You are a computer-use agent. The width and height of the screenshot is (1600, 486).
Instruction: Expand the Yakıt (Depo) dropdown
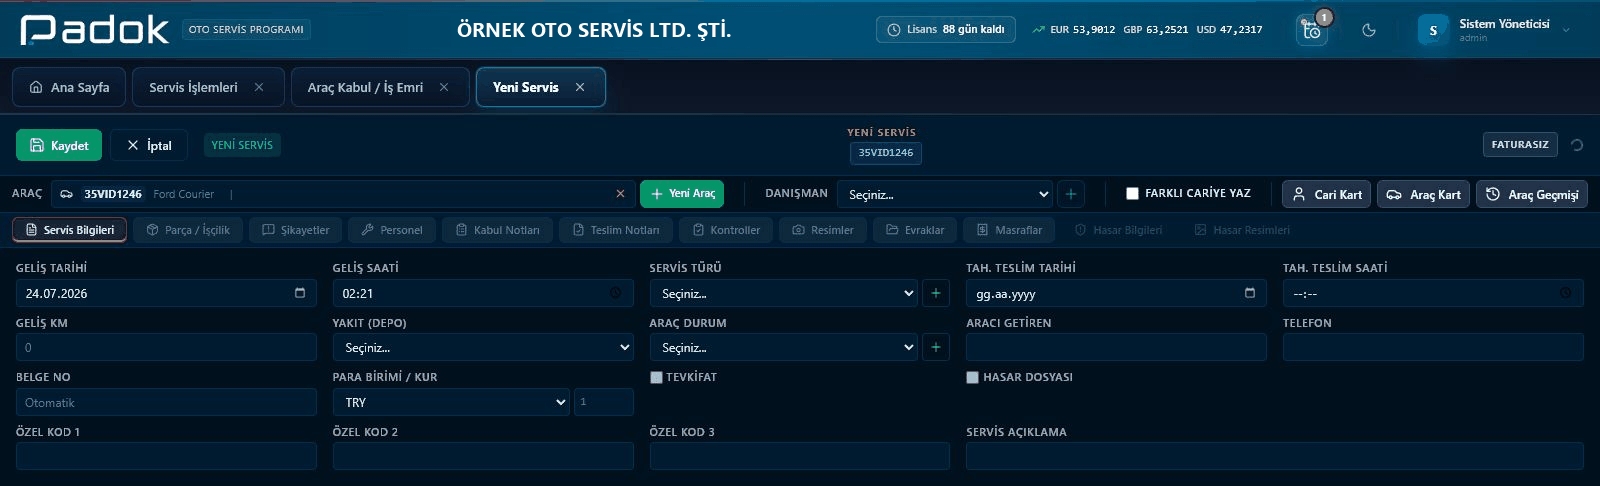point(483,347)
